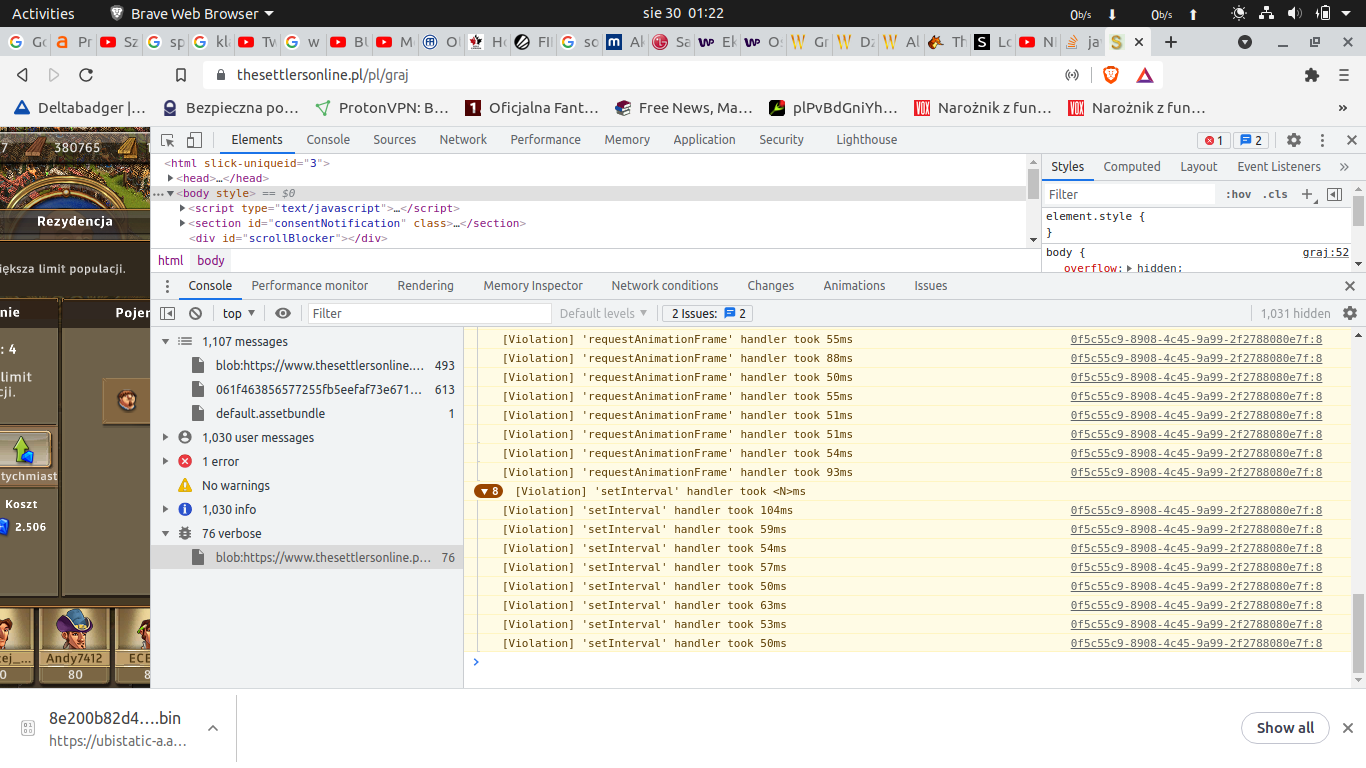Toggle the :hov element state button

point(1238,194)
